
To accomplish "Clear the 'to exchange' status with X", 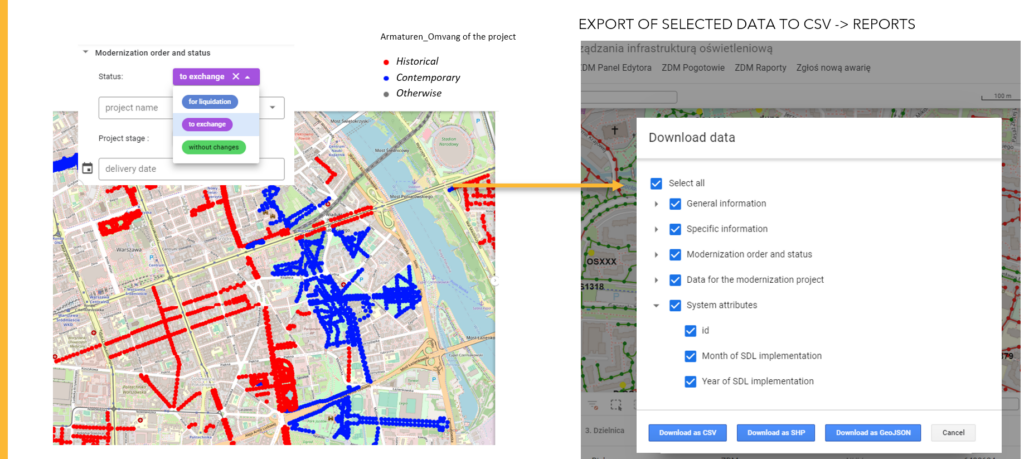I will point(236,77).
